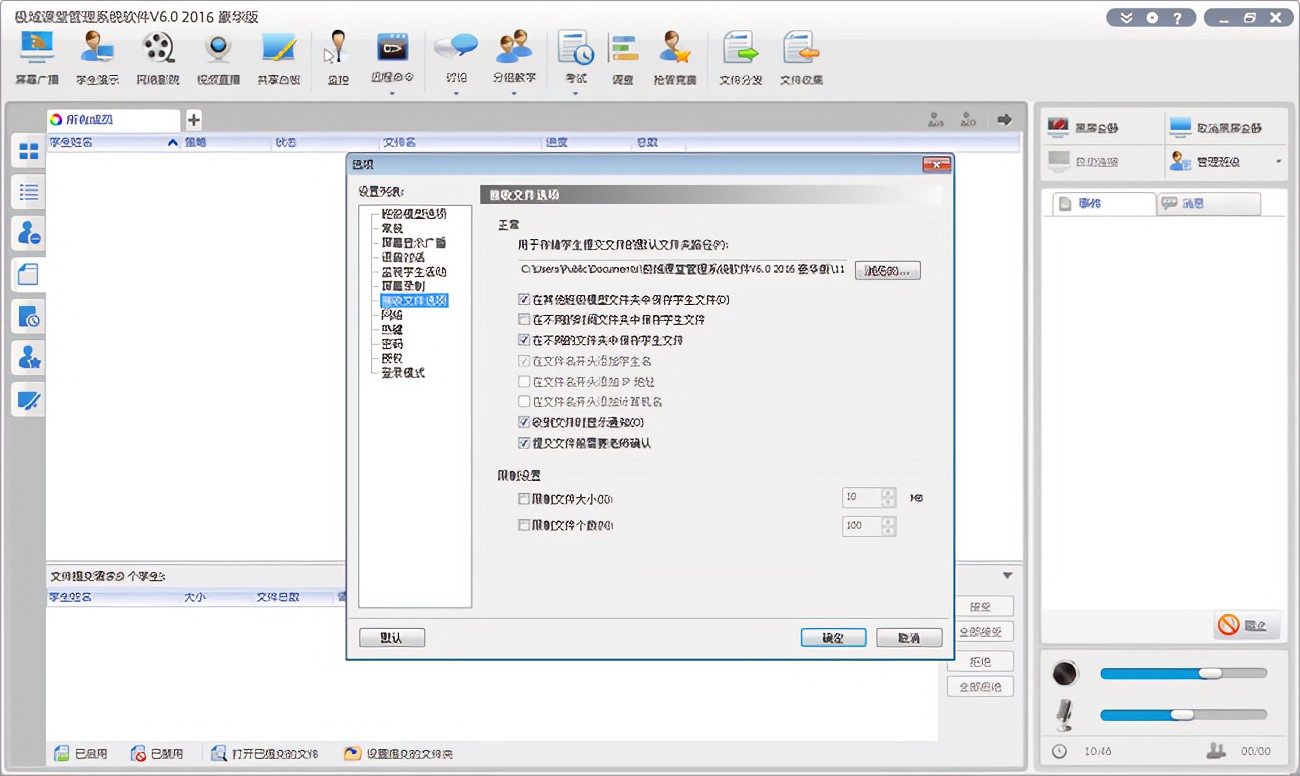
Task: Click the cancel black screen monitor icon
Action: coord(1180,127)
